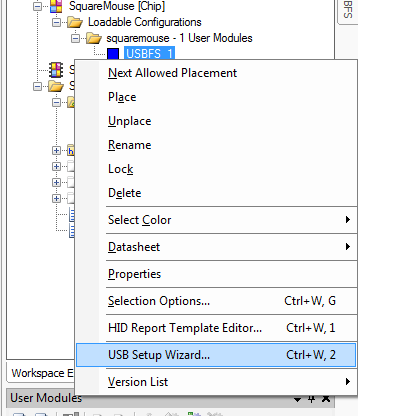Click the User Modules panel title
This screenshot has height=416, width=395.
pyautogui.click(x=46, y=398)
